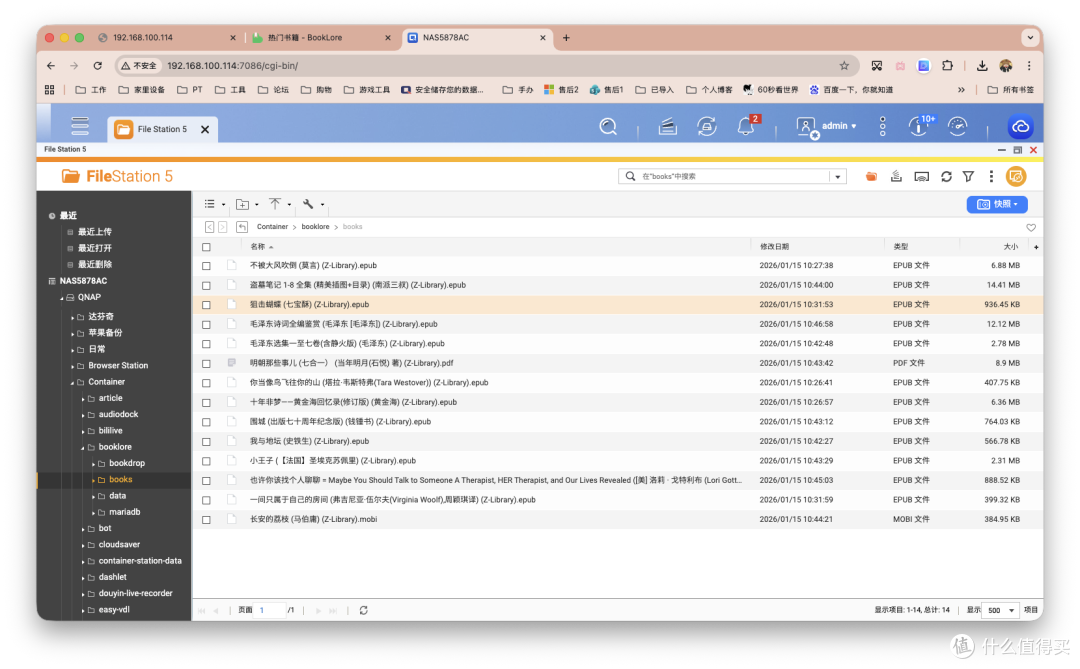Check the box for 小王子 epub

(x=207, y=461)
